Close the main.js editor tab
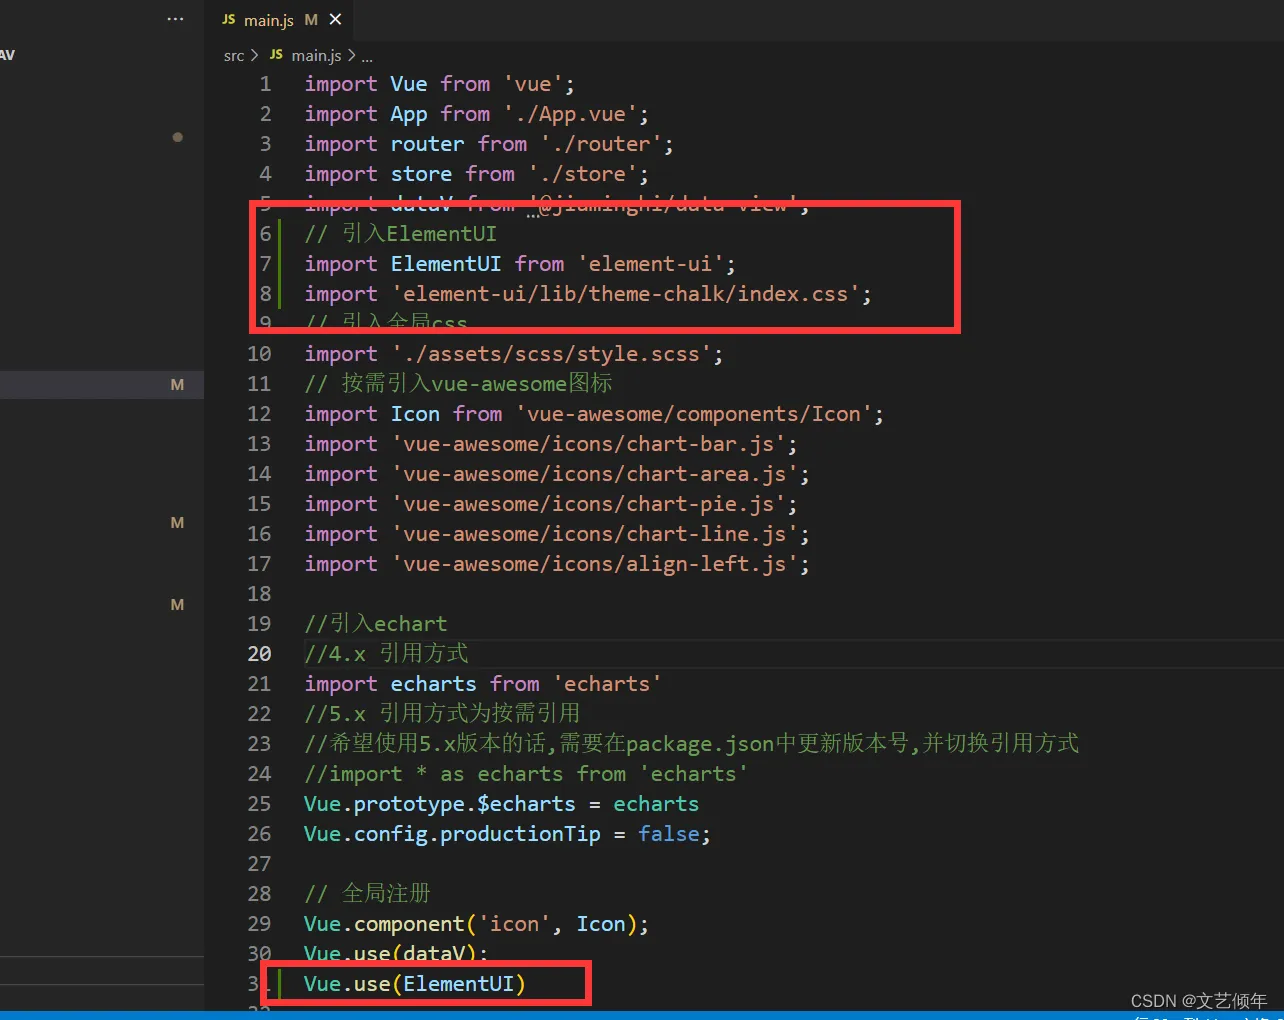Screen dimensions: 1284x1020 pos(336,19)
